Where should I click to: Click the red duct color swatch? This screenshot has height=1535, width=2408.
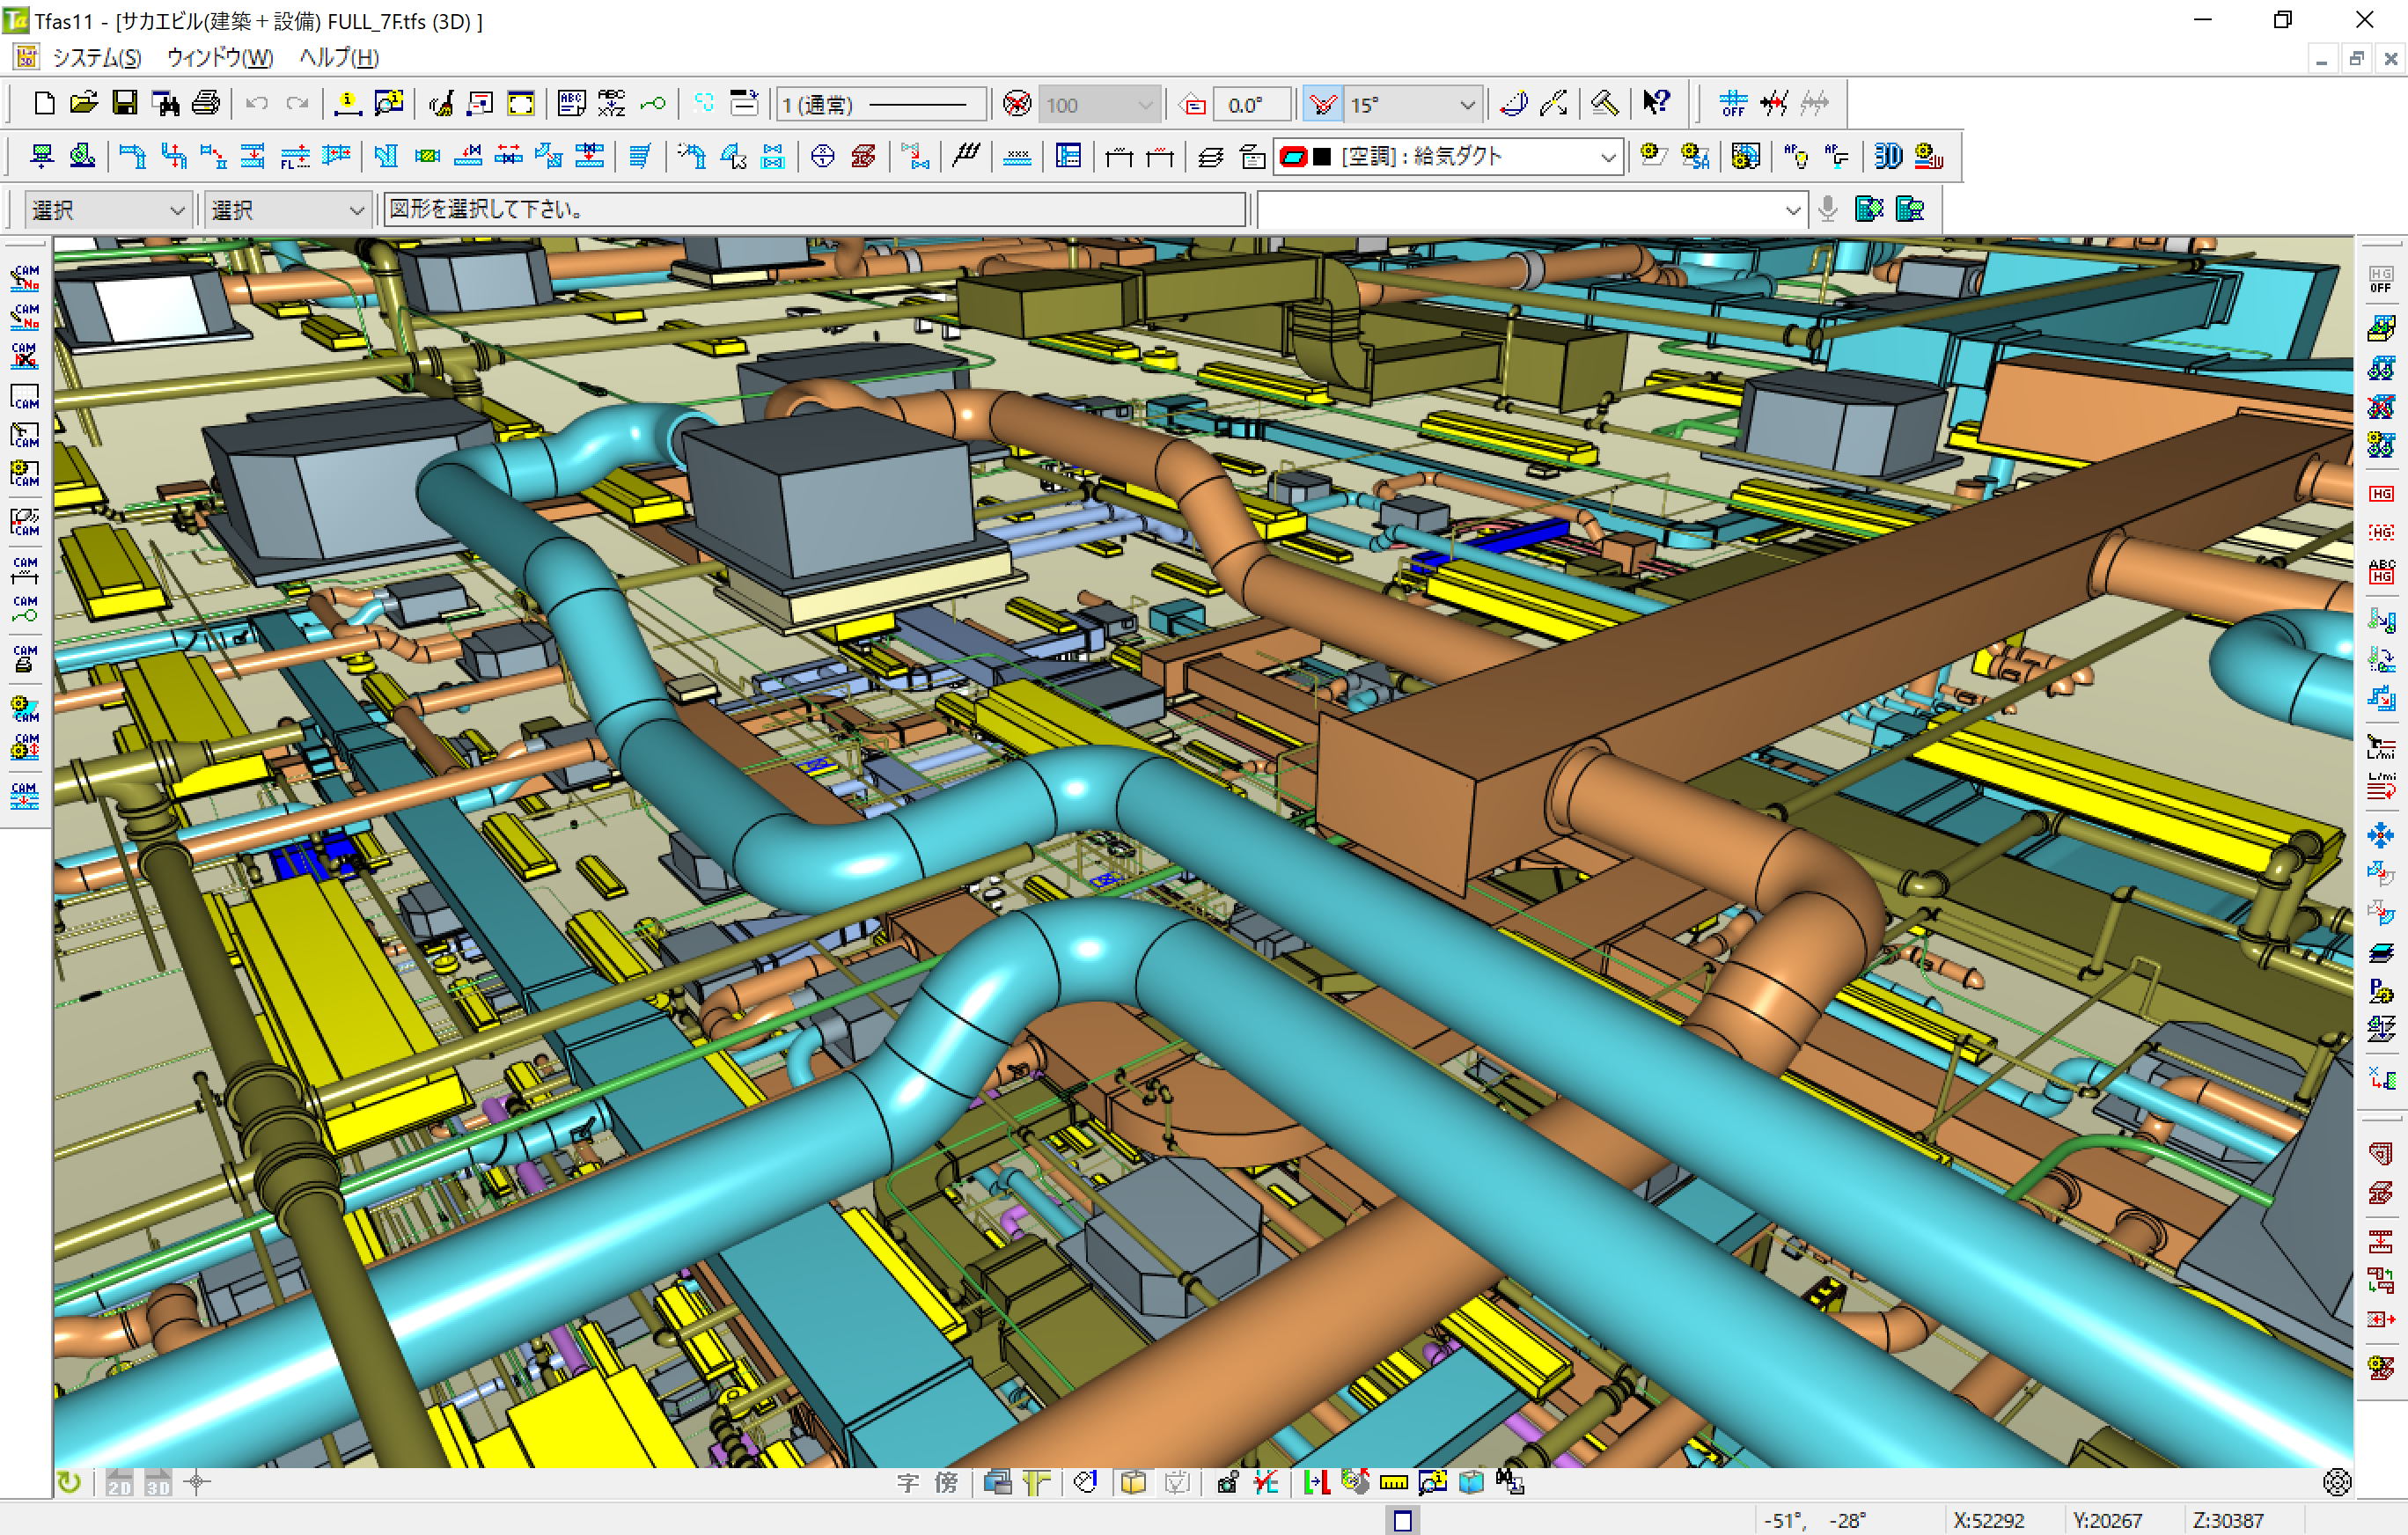[1293, 157]
